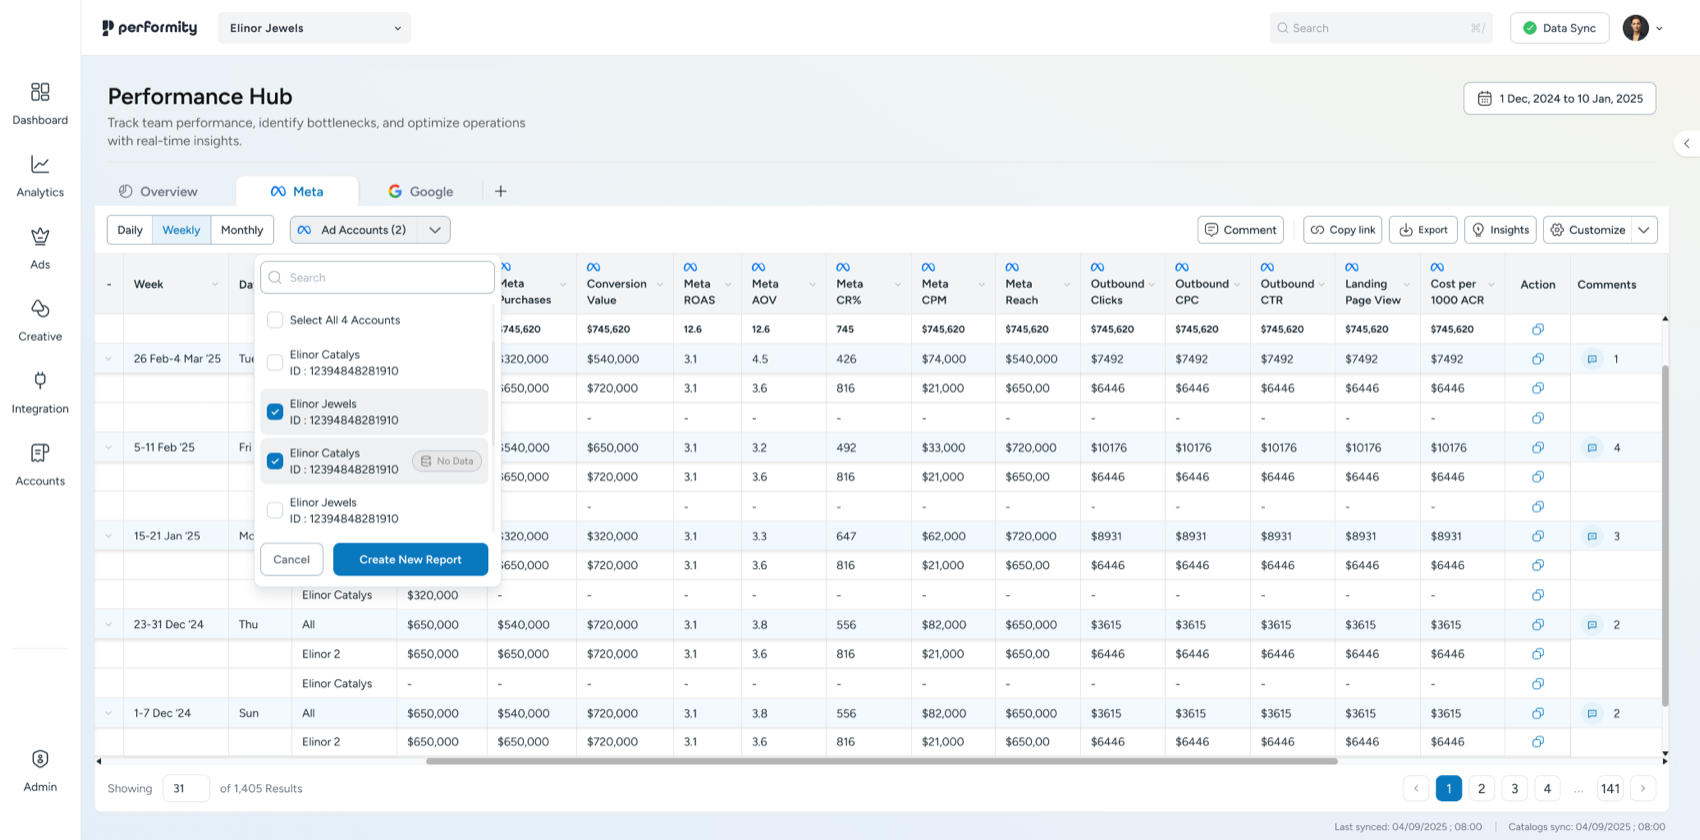The height and width of the screenshot is (840, 1700).
Task: Open the Insights button
Action: [x=1500, y=230]
